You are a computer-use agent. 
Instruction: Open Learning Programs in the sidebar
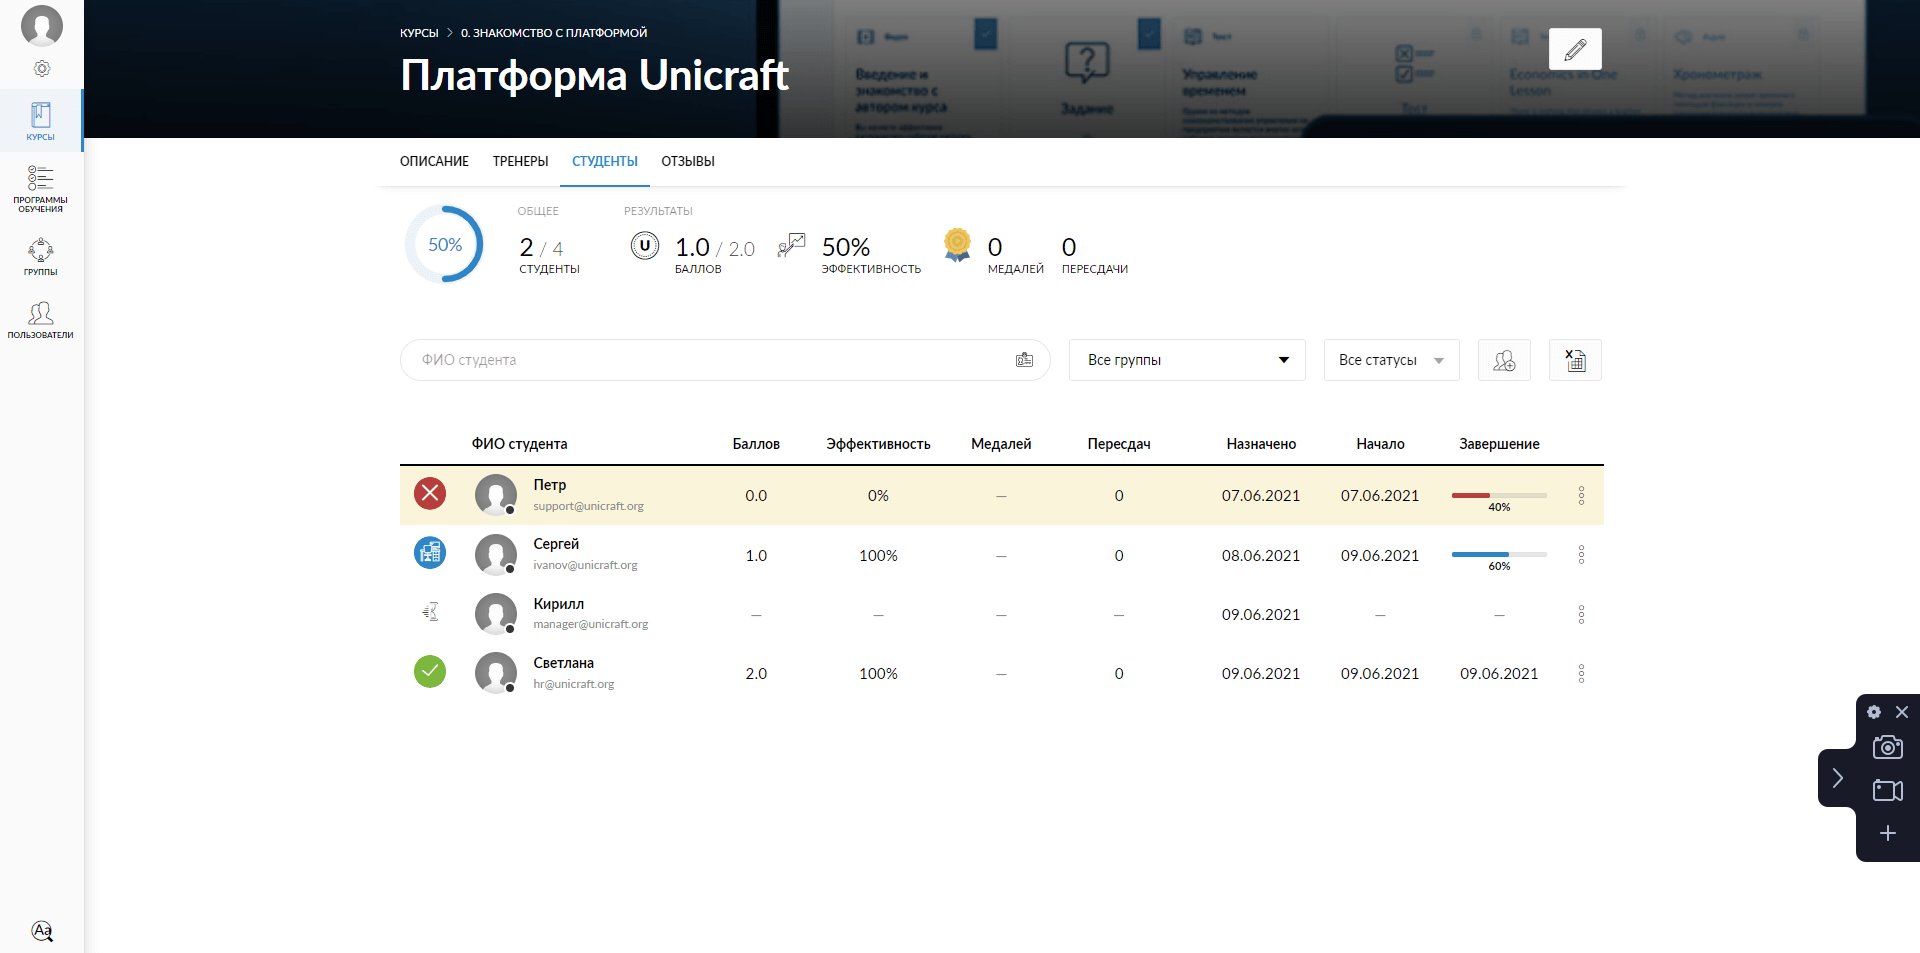click(x=41, y=189)
